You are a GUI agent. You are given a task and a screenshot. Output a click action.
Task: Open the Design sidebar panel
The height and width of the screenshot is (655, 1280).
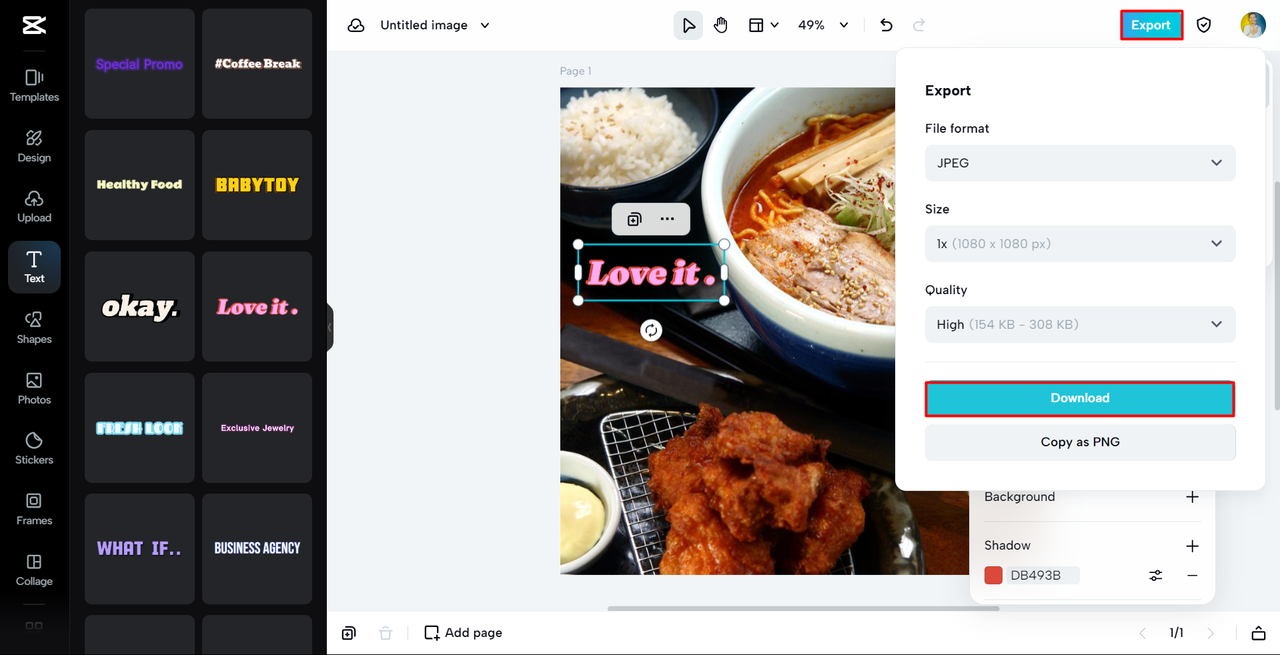34,146
